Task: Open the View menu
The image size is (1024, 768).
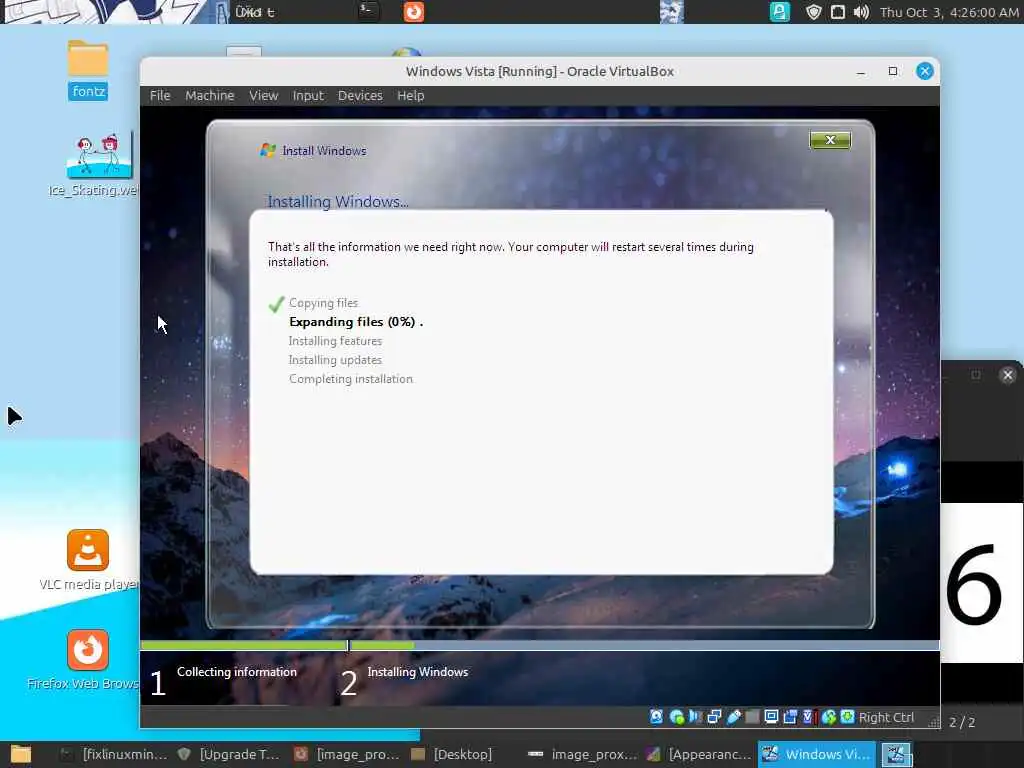Action: tap(263, 95)
